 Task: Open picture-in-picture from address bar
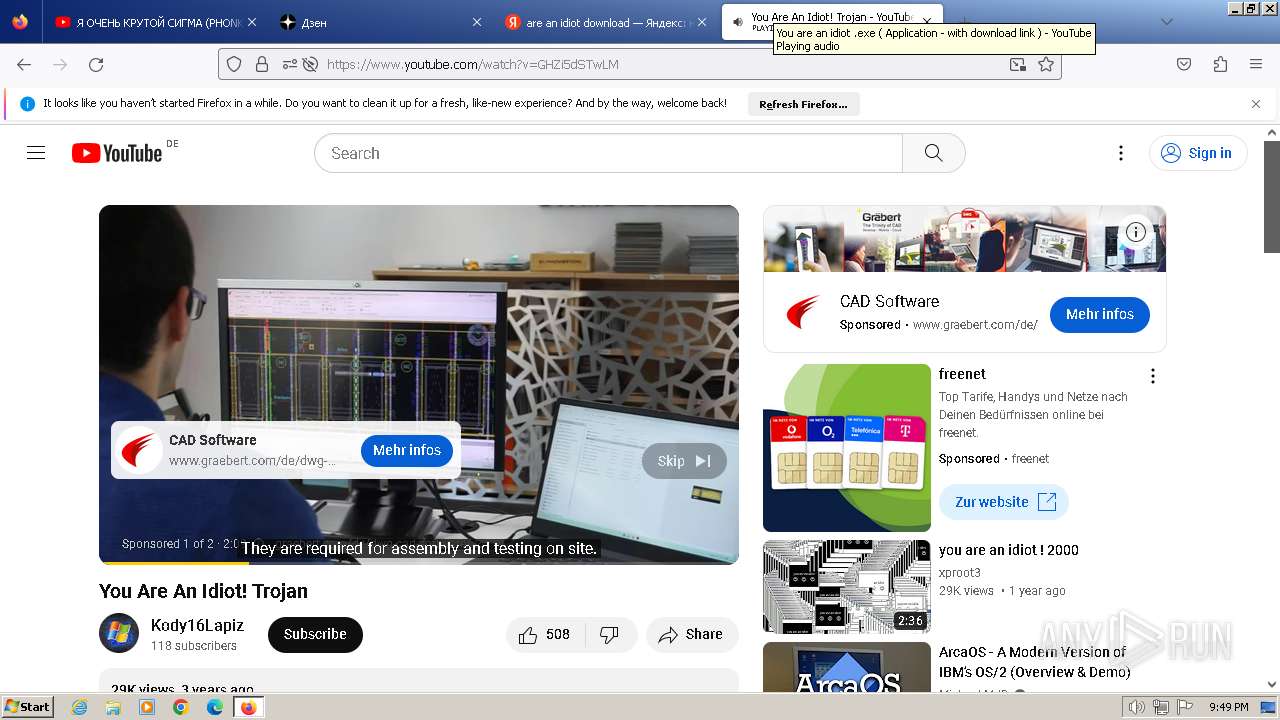coord(1017,64)
